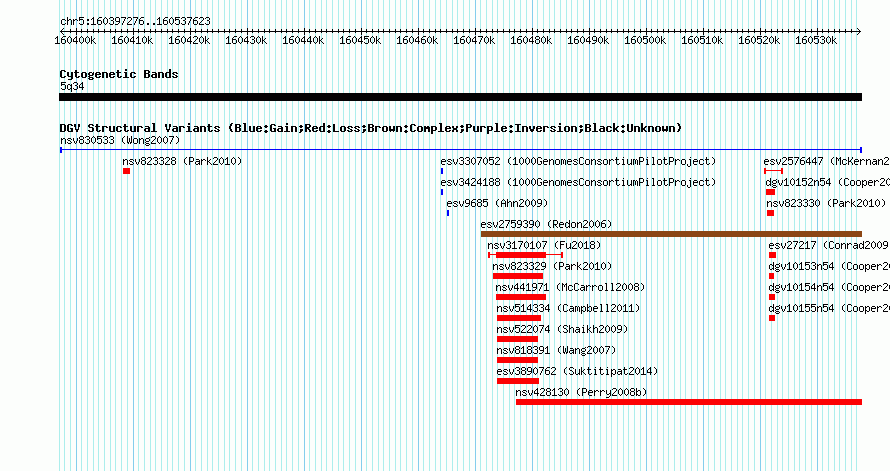The width and height of the screenshot is (890, 471).
Task: Click the esv9685 (Ahn2009) label
Action: click(x=497, y=203)
